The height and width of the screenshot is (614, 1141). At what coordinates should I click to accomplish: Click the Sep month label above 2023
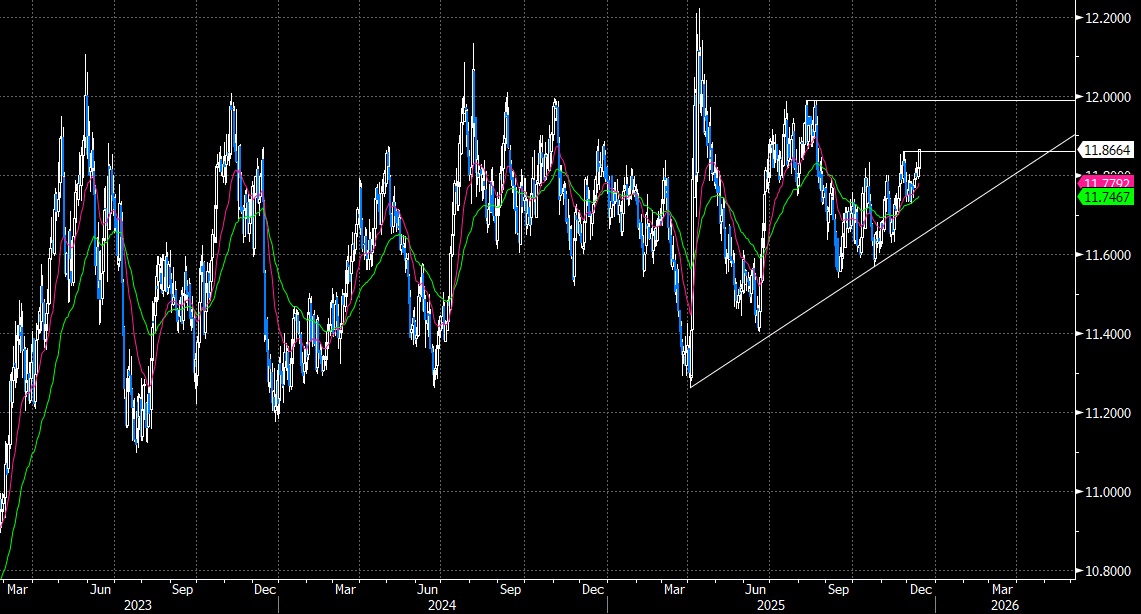pos(182,590)
